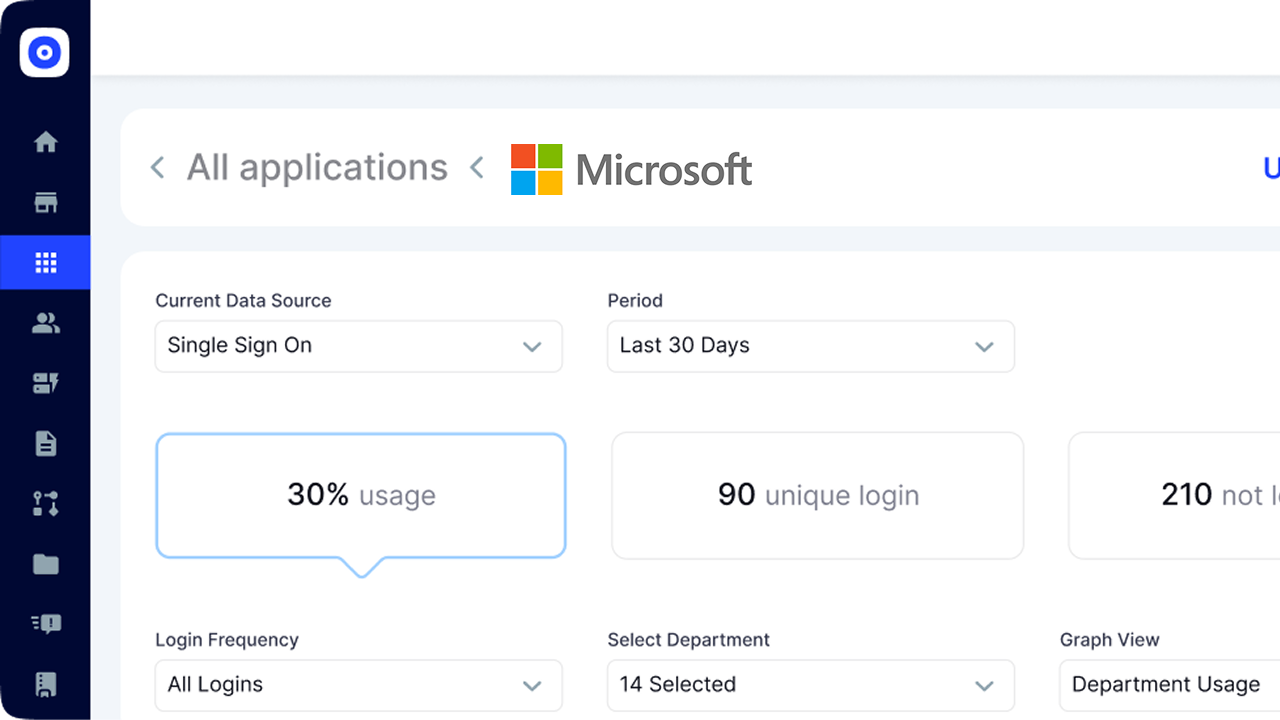Select the highlighted apps grid icon
The width and height of the screenshot is (1280, 720).
click(45, 262)
